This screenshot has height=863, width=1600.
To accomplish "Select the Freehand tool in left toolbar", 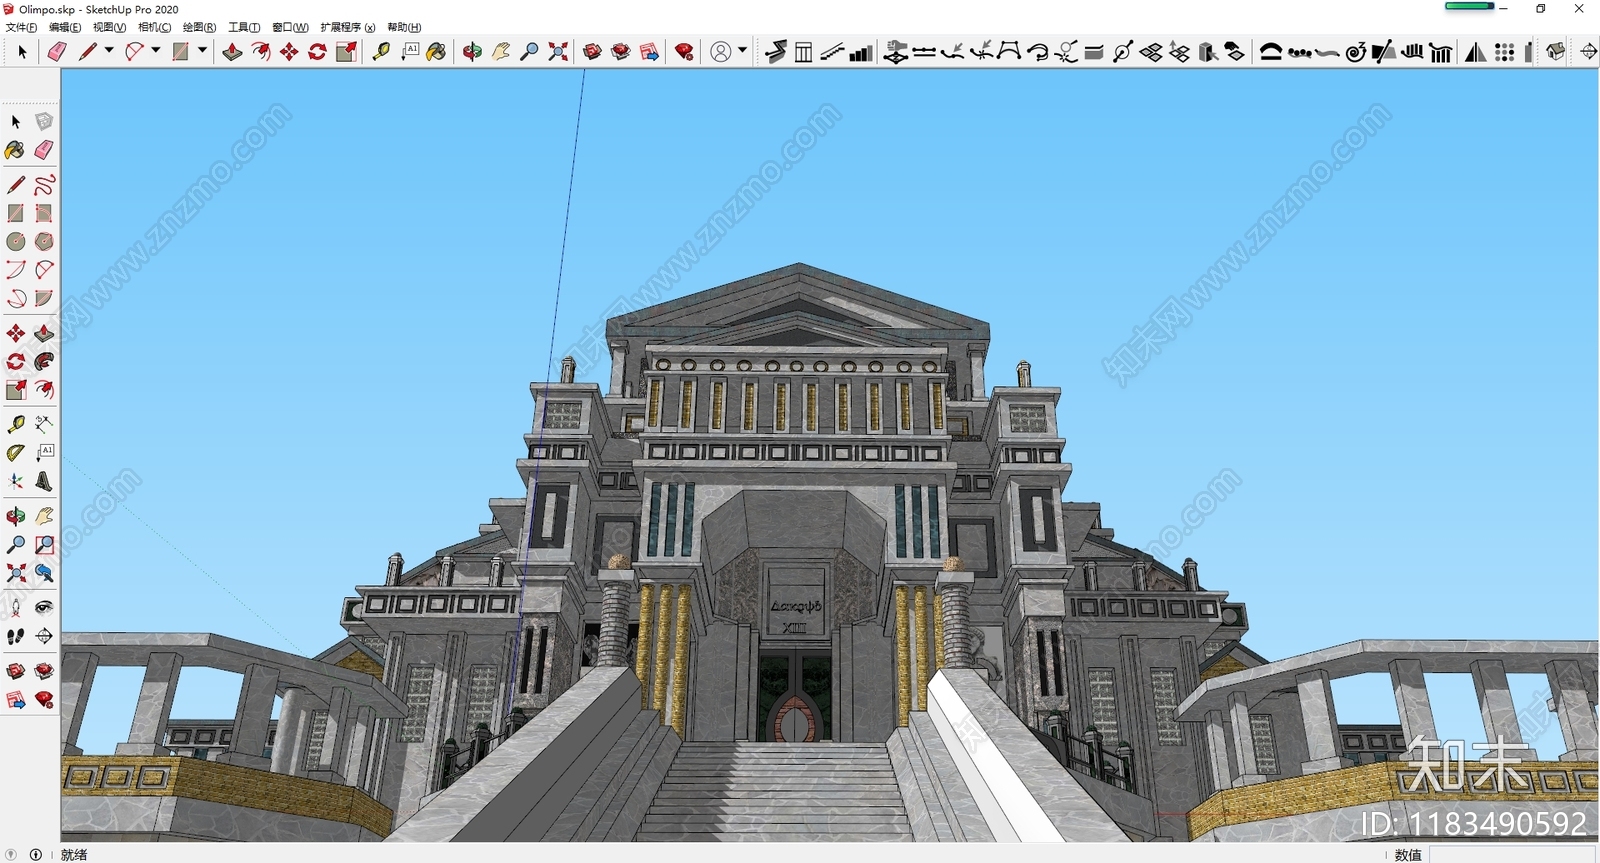I will [44, 185].
